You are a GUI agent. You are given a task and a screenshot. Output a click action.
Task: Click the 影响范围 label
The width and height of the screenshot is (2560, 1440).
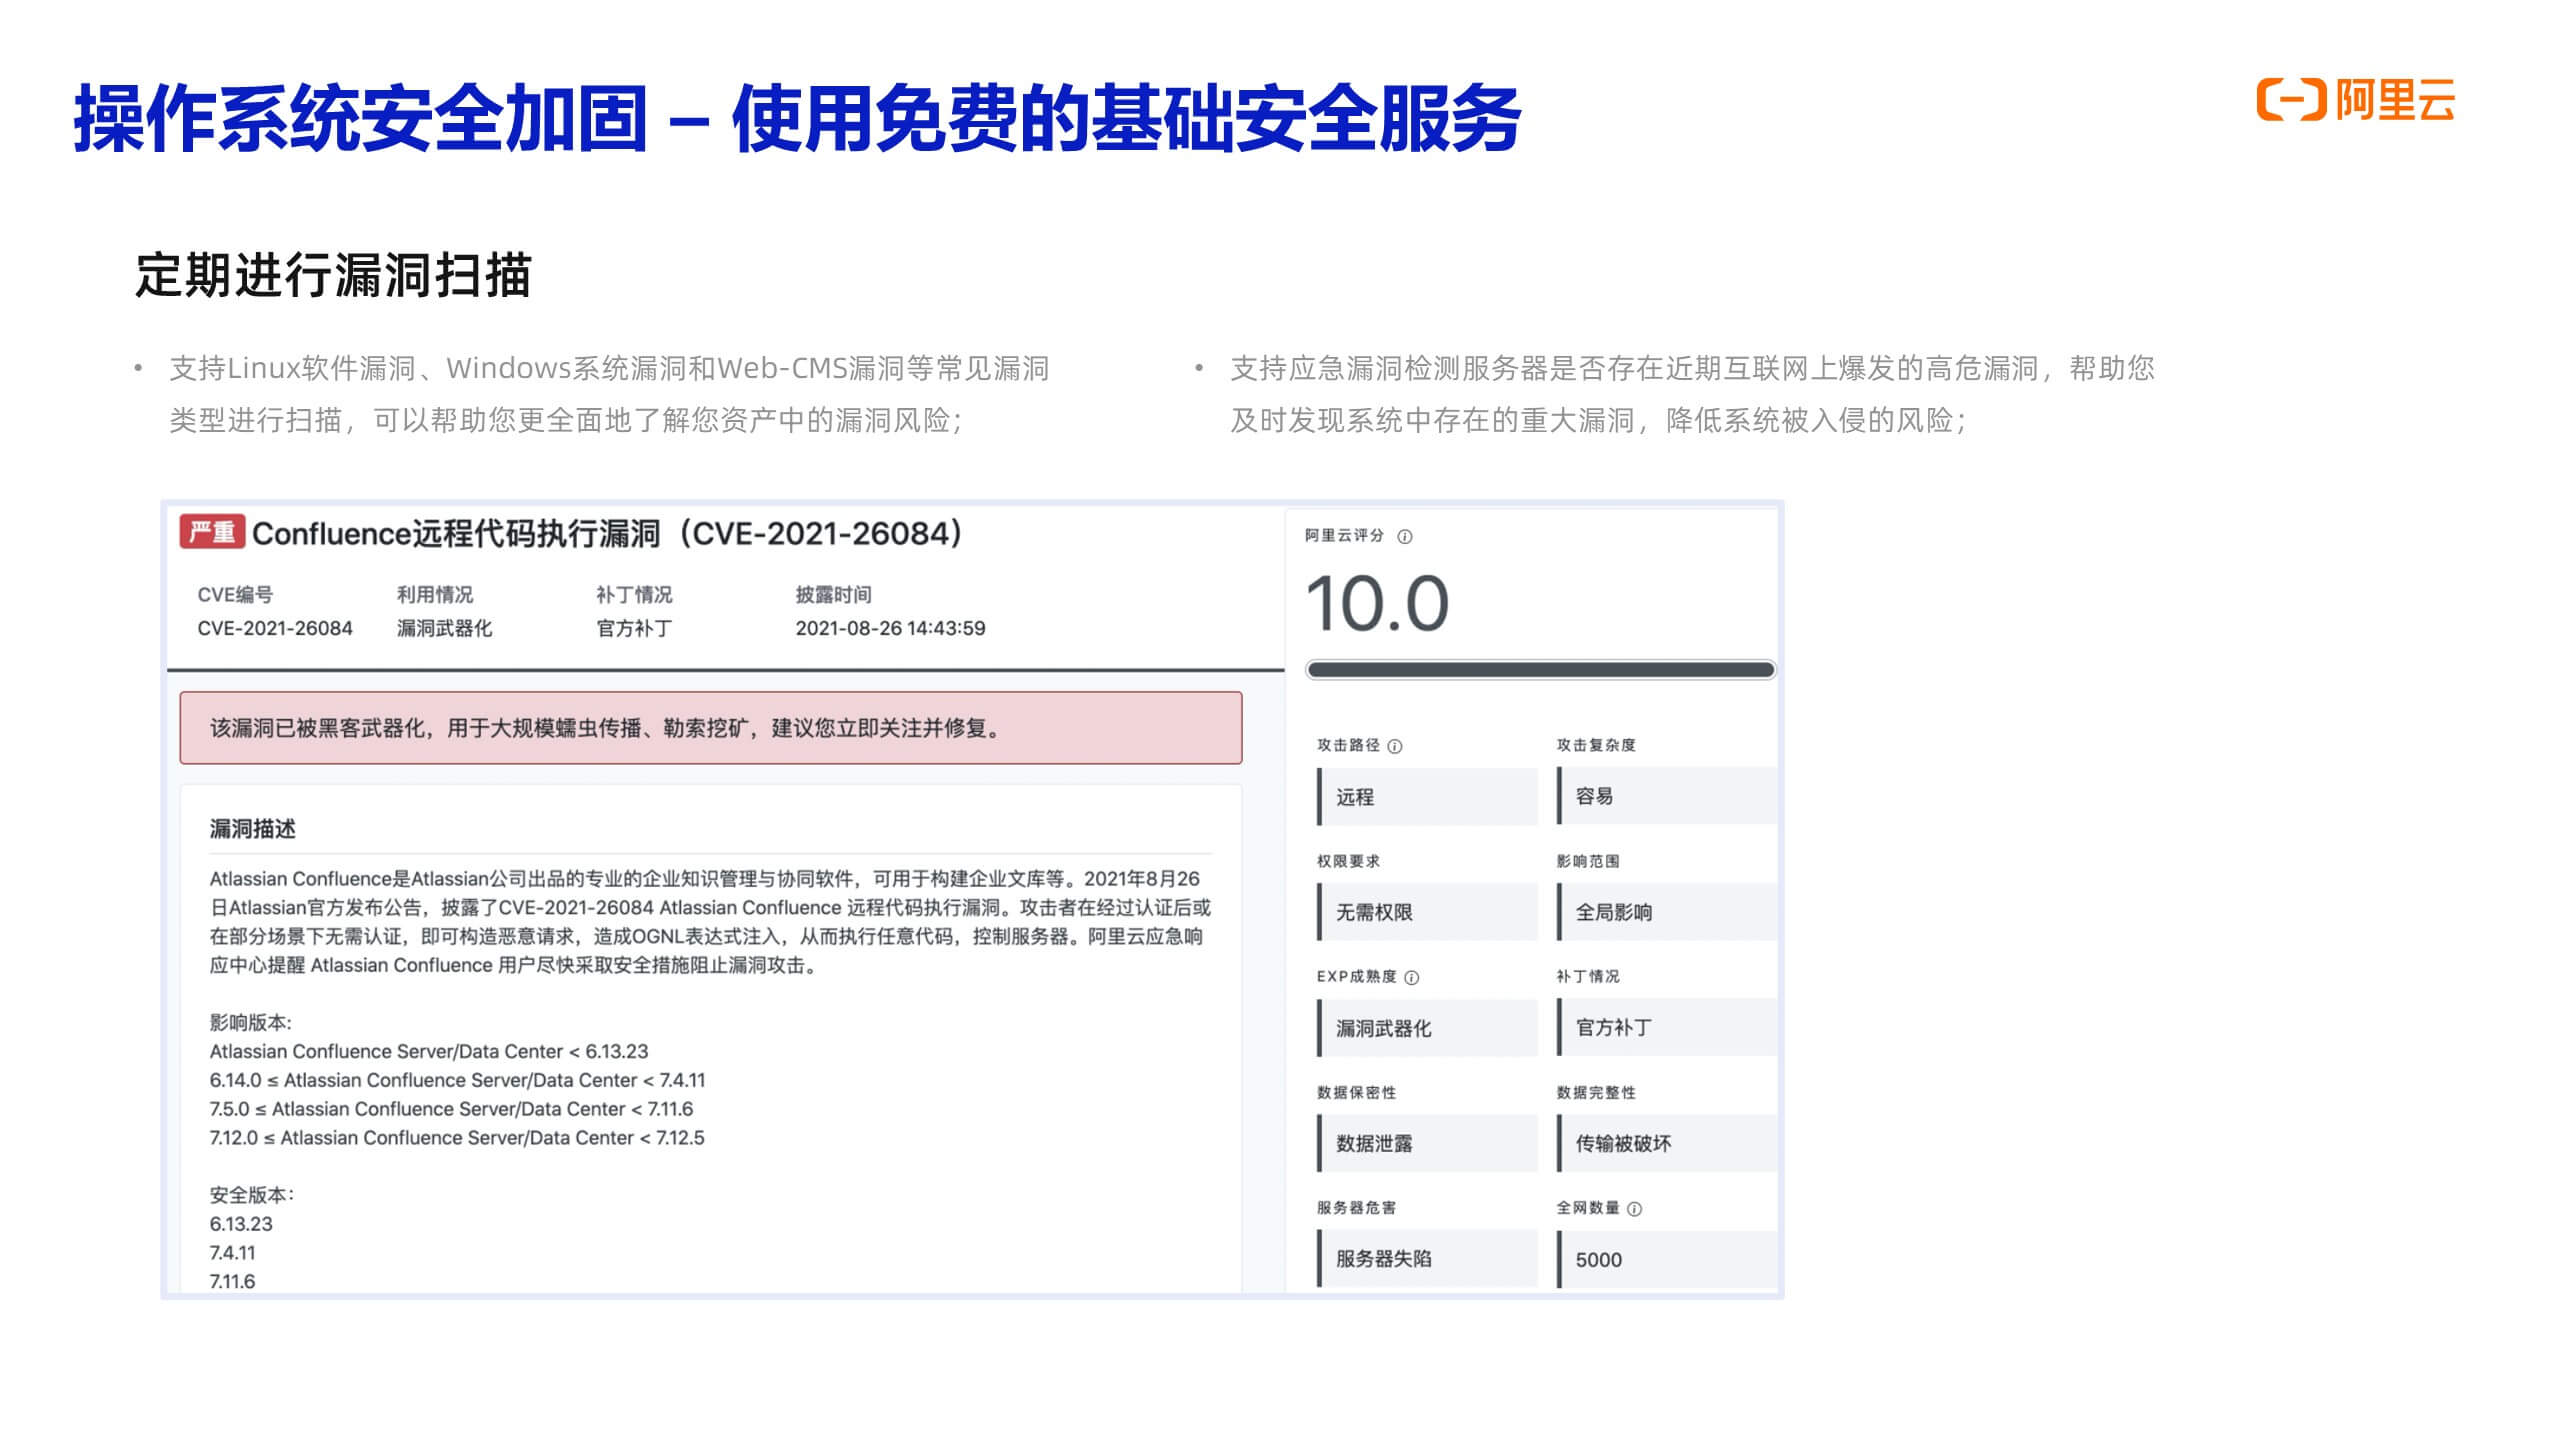1588,861
